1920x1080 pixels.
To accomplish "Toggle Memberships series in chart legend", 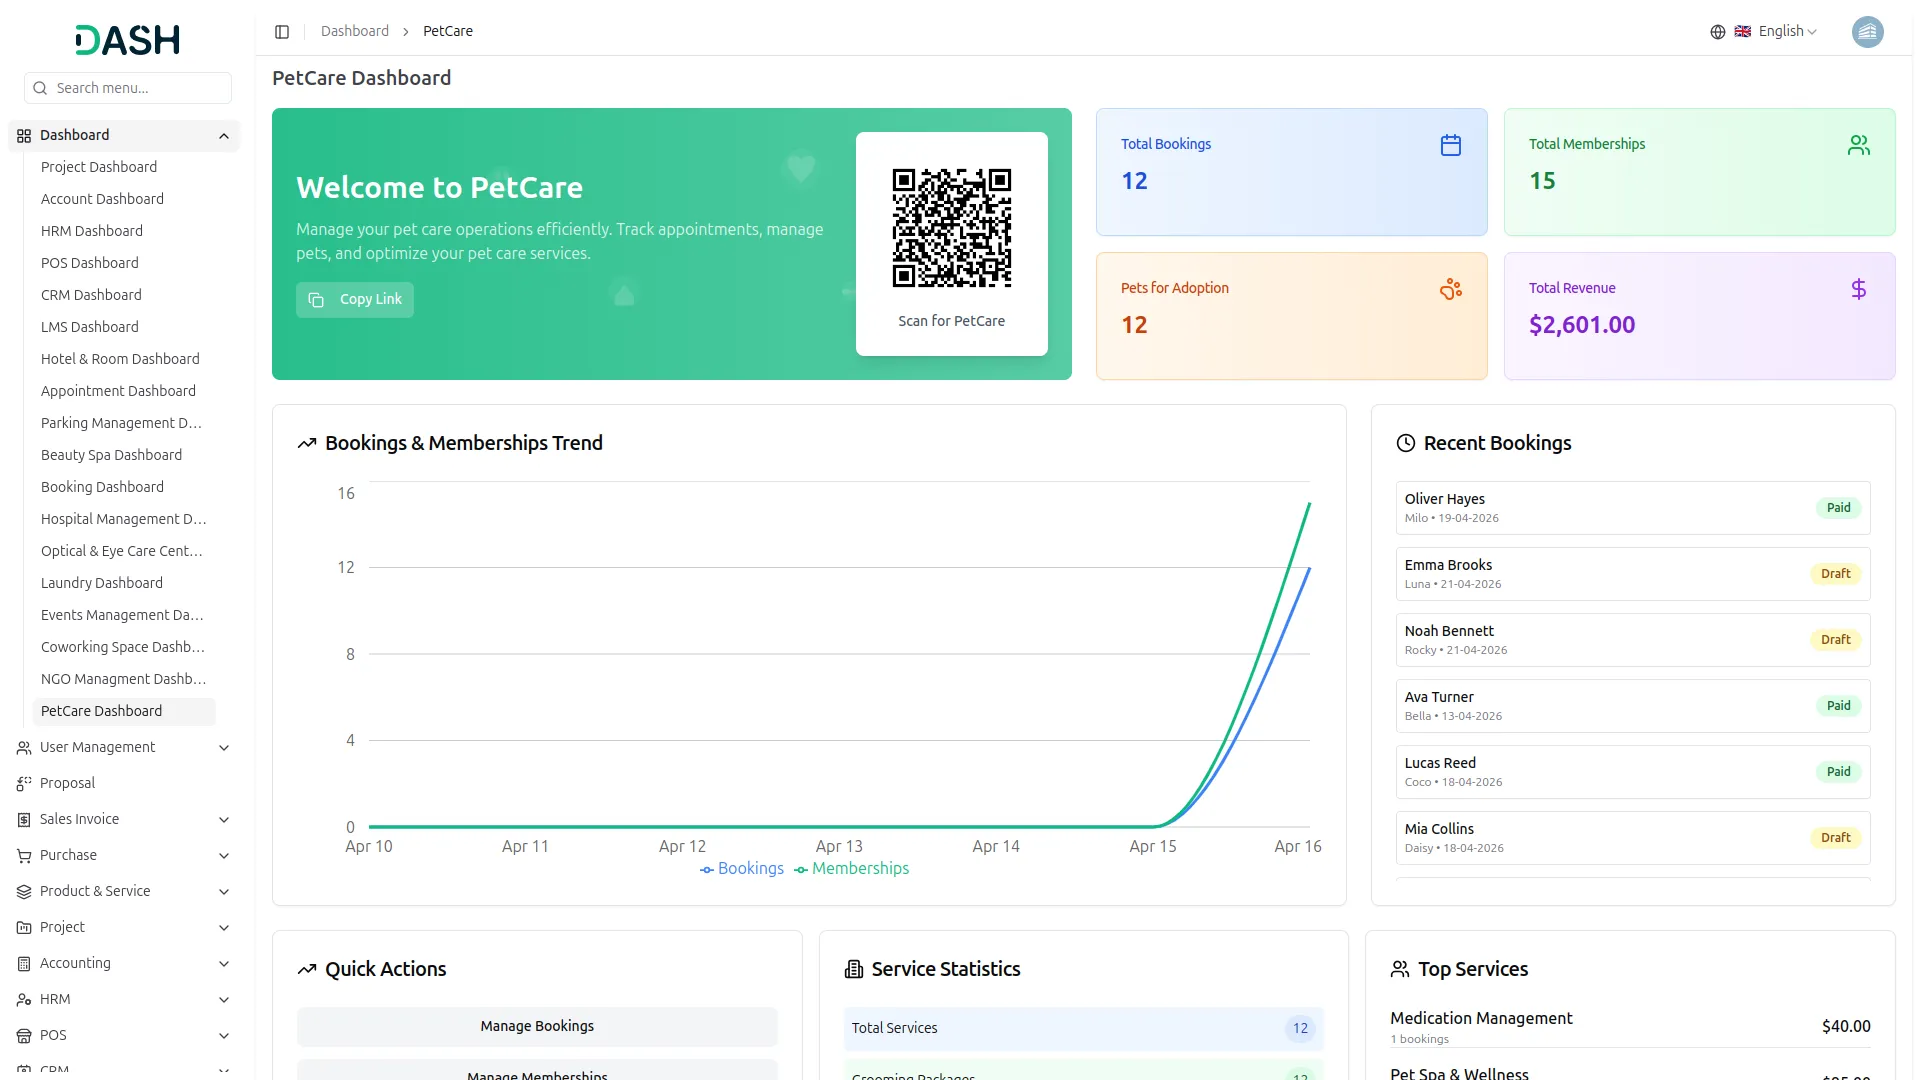I will pos(851,869).
